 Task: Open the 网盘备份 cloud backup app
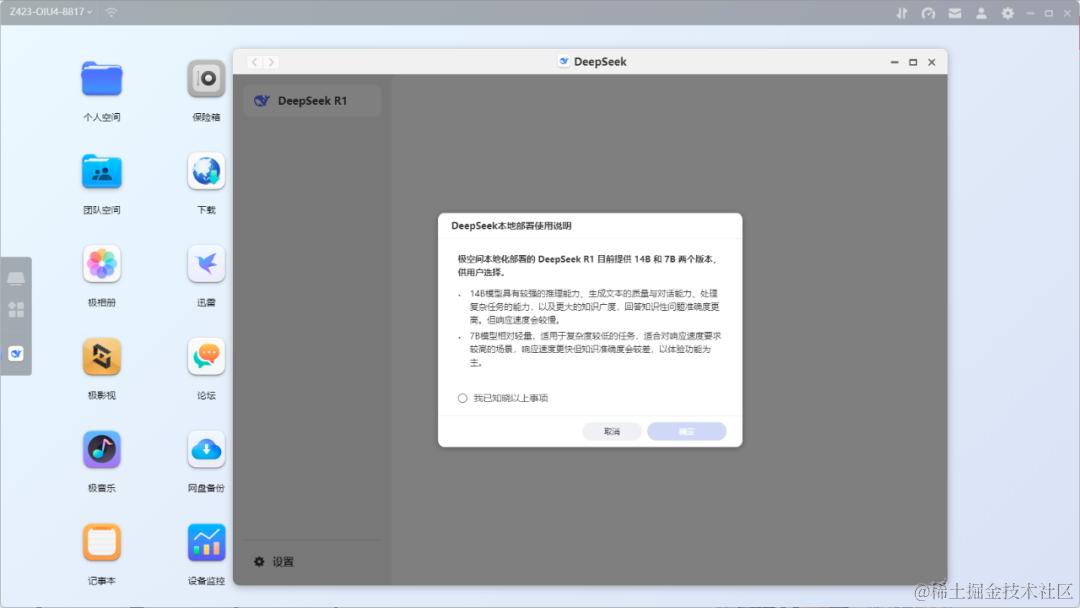205,450
